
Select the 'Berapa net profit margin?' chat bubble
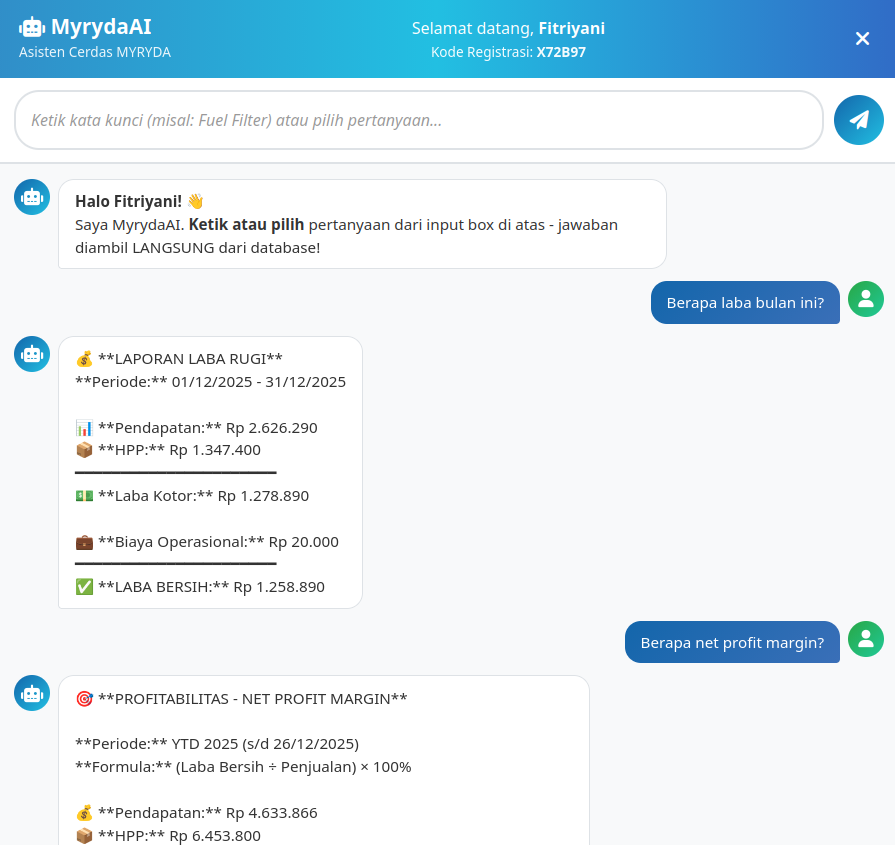pyautogui.click(x=732, y=641)
